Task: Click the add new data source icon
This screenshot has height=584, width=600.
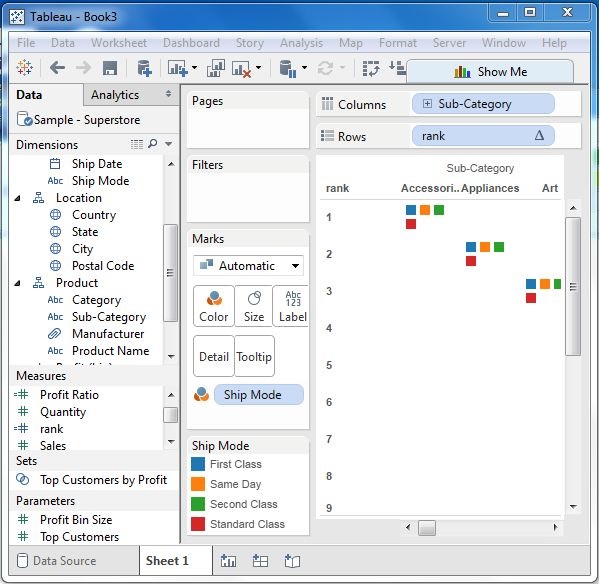Action: click(144, 68)
